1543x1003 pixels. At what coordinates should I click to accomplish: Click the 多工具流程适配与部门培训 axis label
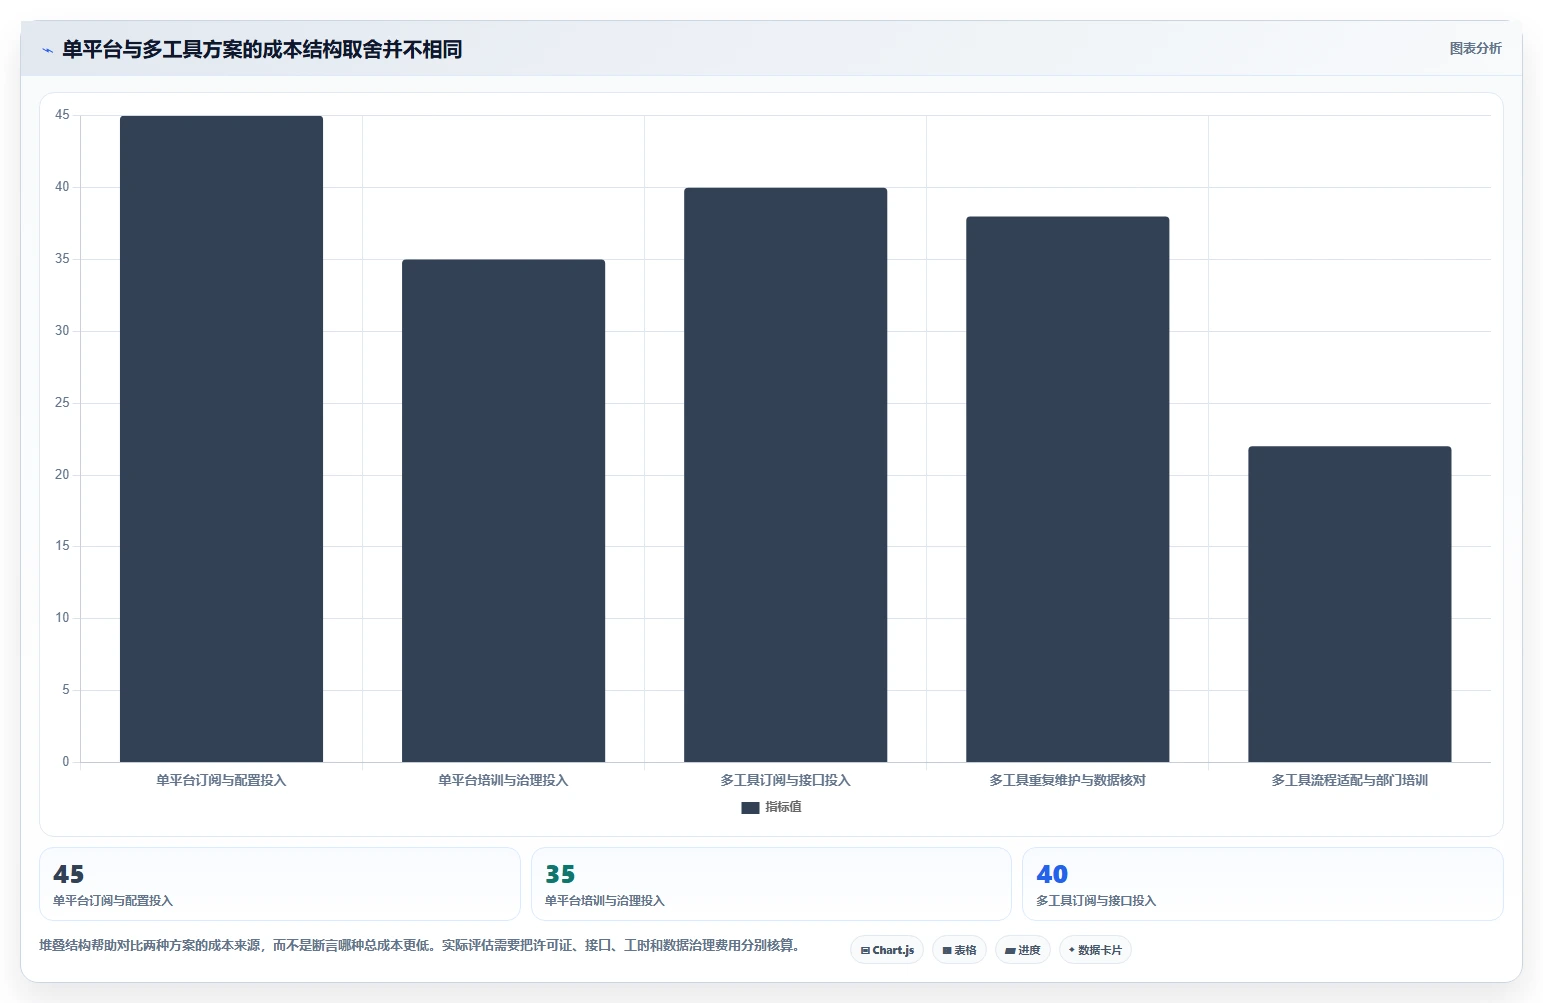1349,780
